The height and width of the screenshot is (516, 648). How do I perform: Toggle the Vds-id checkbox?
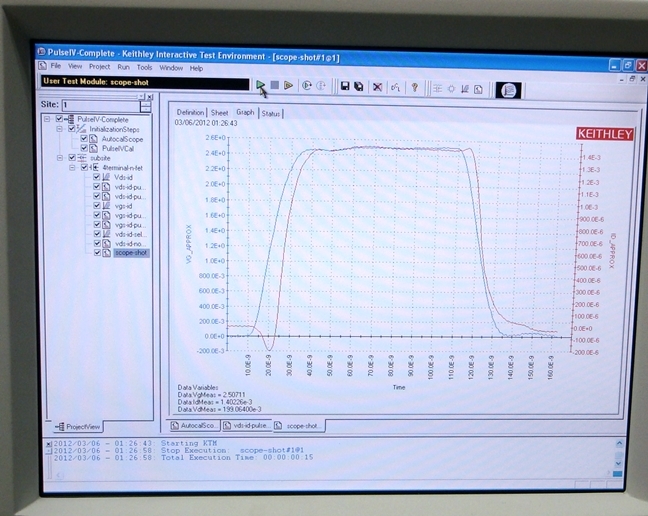[97, 177]
